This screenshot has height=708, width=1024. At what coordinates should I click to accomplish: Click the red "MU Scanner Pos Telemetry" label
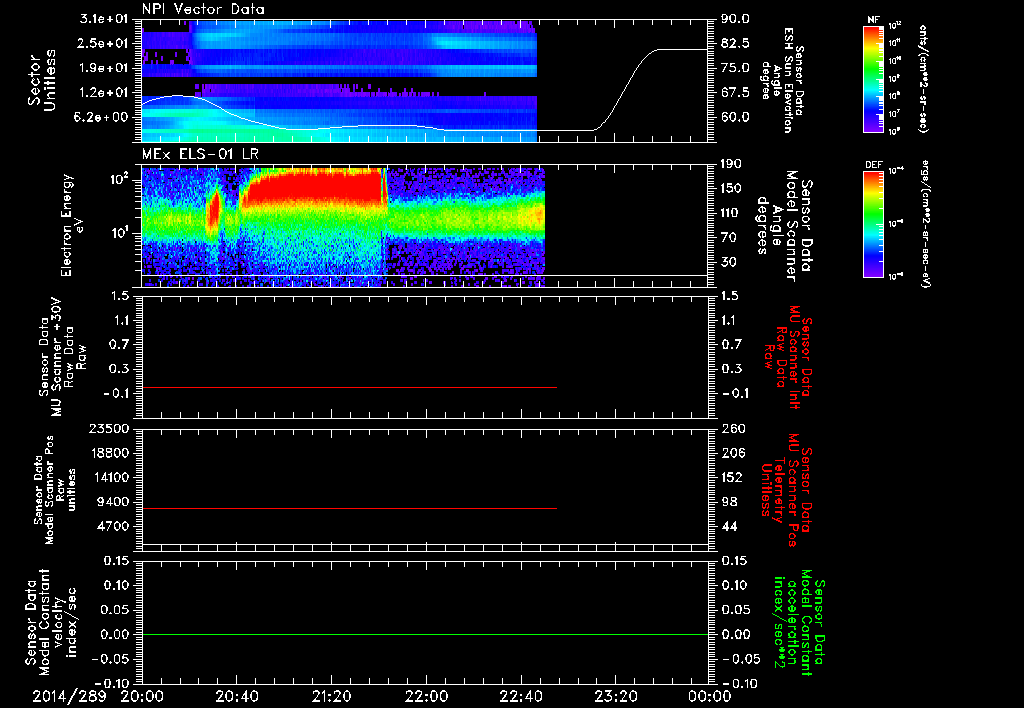tap(787, 490)
